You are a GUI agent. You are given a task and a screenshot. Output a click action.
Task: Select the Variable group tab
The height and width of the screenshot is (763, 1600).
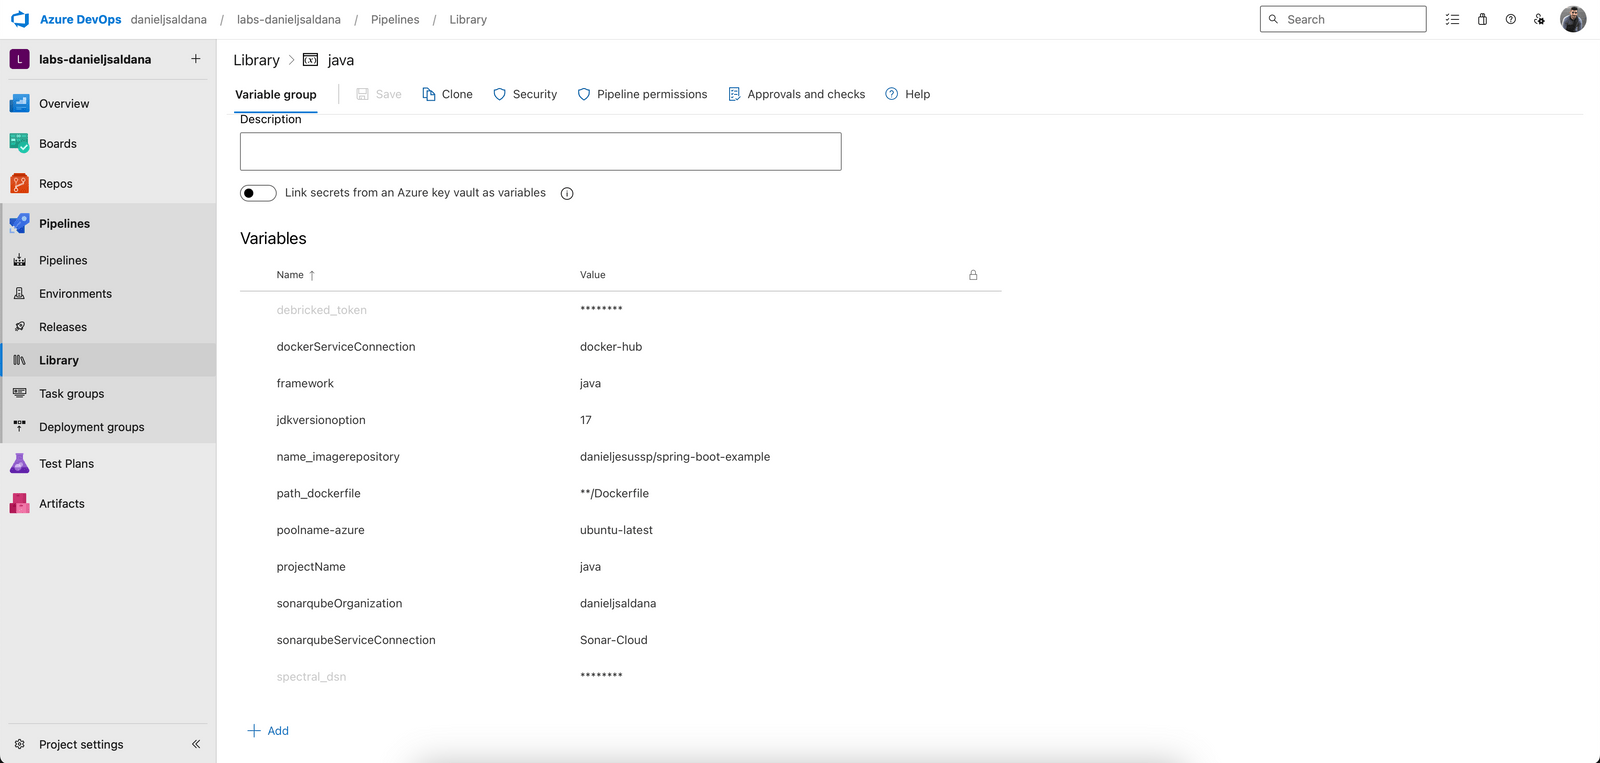click(x=276, y=94)
